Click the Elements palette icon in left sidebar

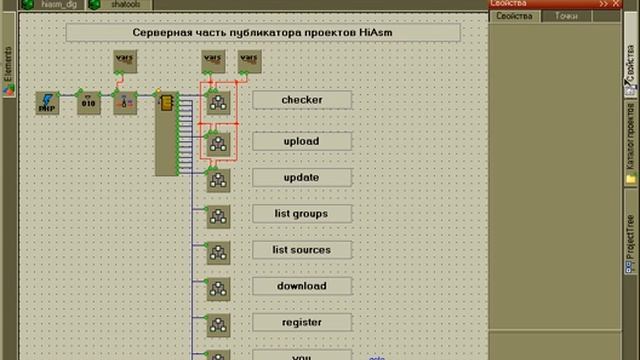pyautogui.click(x=9, y=89)
